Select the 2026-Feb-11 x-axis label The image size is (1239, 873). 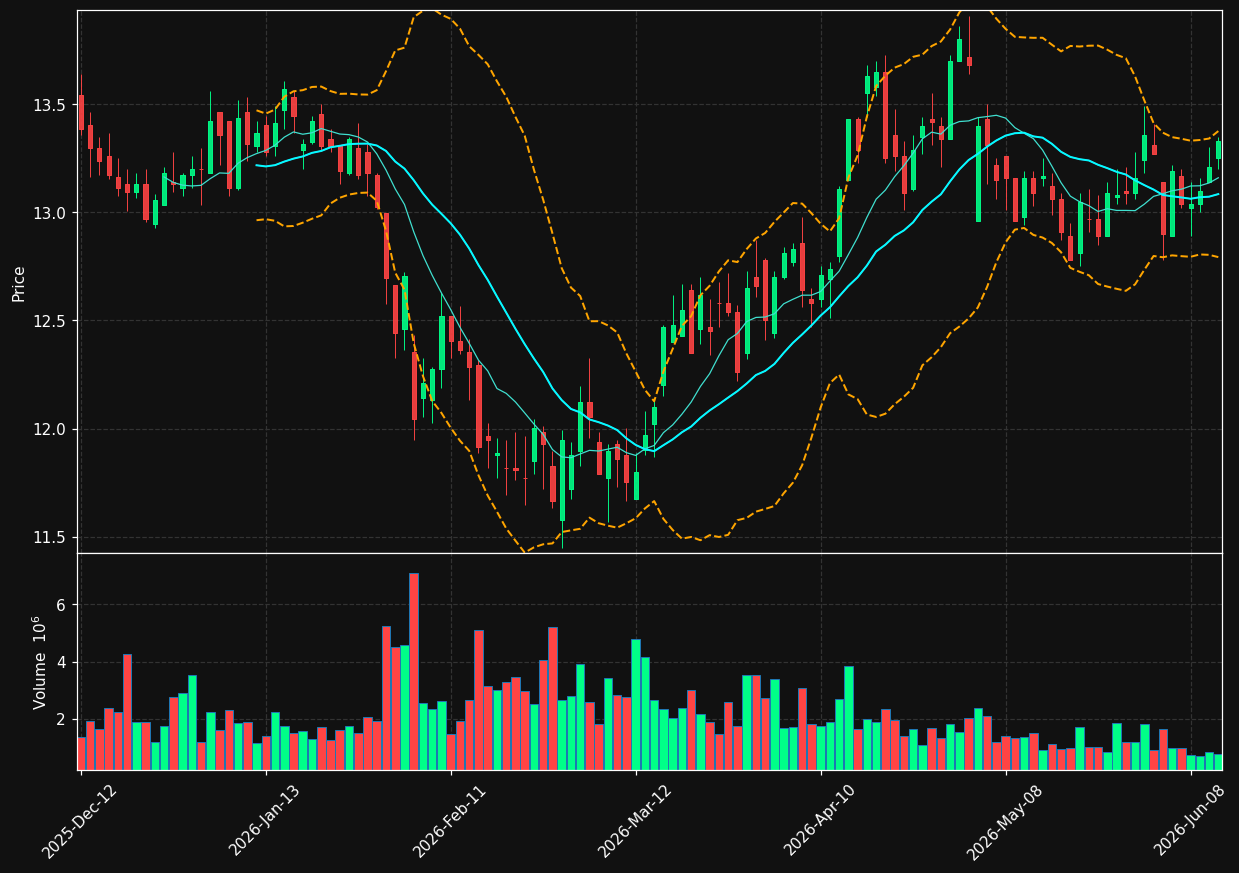click(450, 820)
